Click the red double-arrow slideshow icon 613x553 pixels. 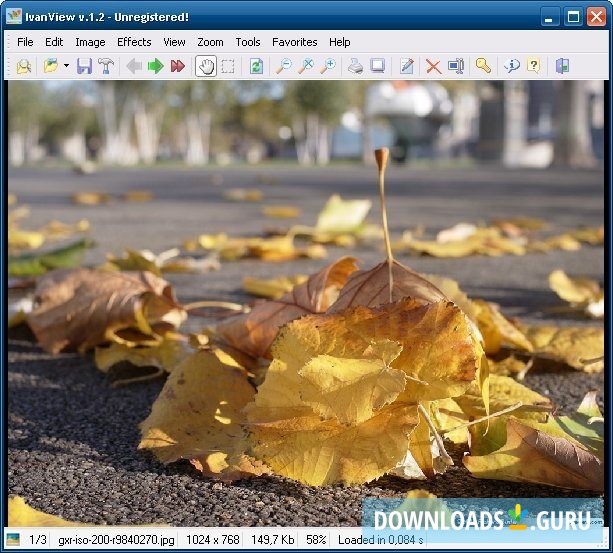point(178,66)
